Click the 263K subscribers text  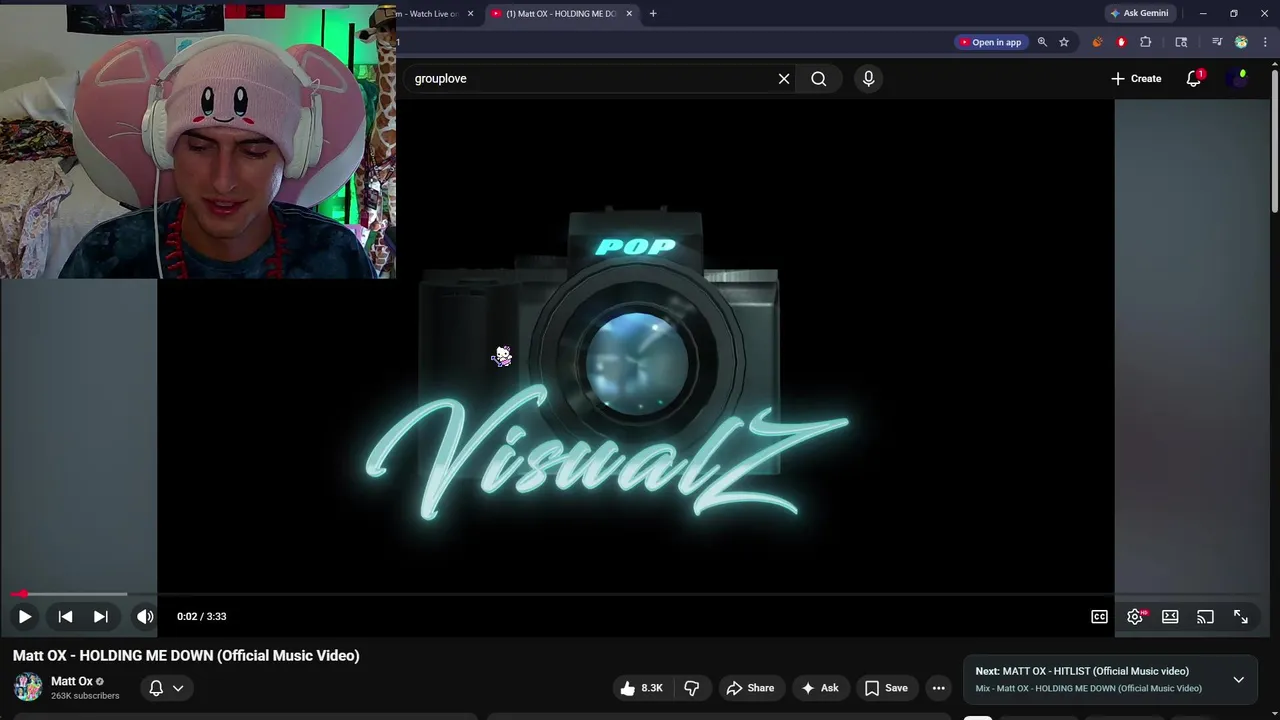click(x=85, y=696)
